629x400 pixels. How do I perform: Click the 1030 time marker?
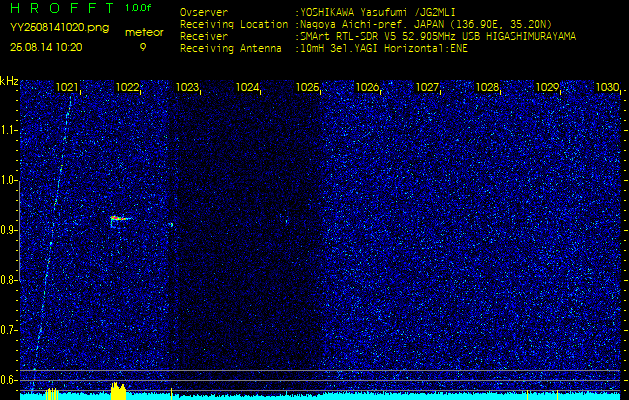pos(607,87)
